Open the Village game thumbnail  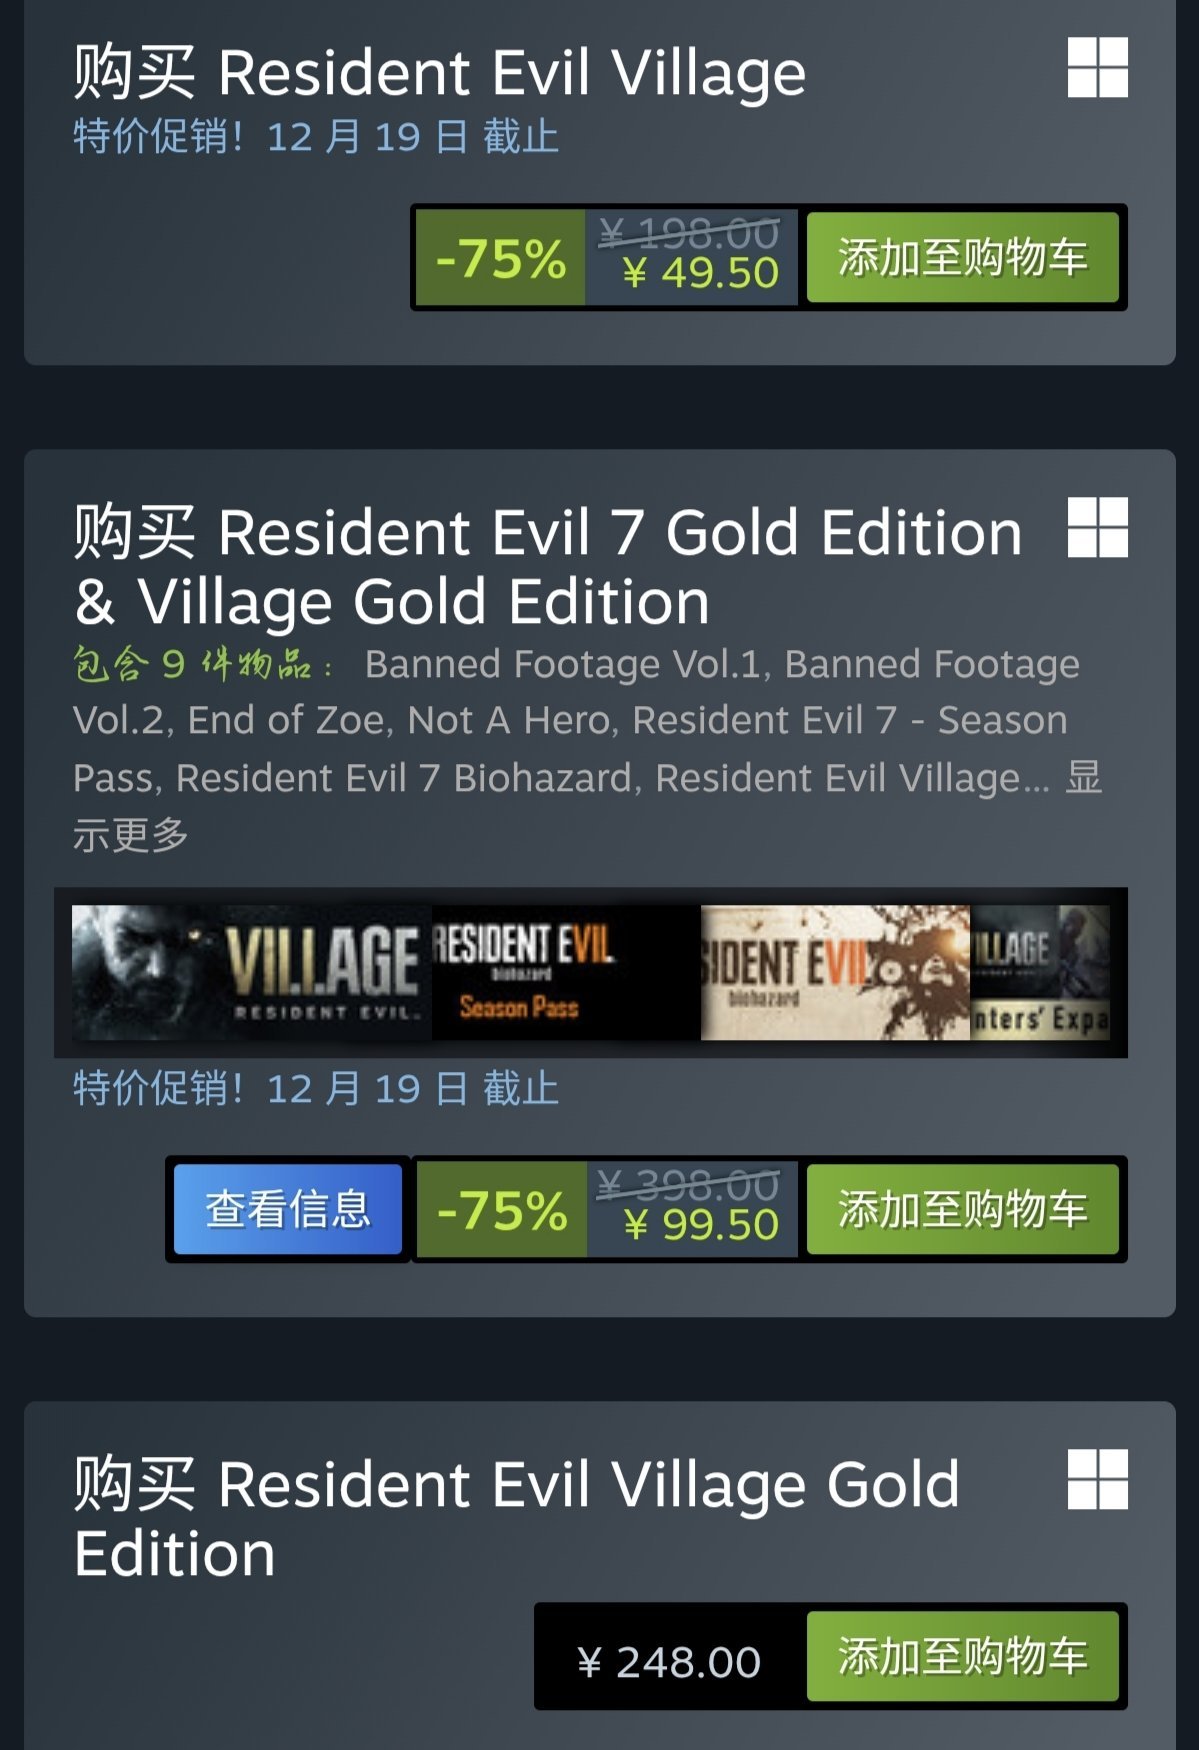click(251, 973)
